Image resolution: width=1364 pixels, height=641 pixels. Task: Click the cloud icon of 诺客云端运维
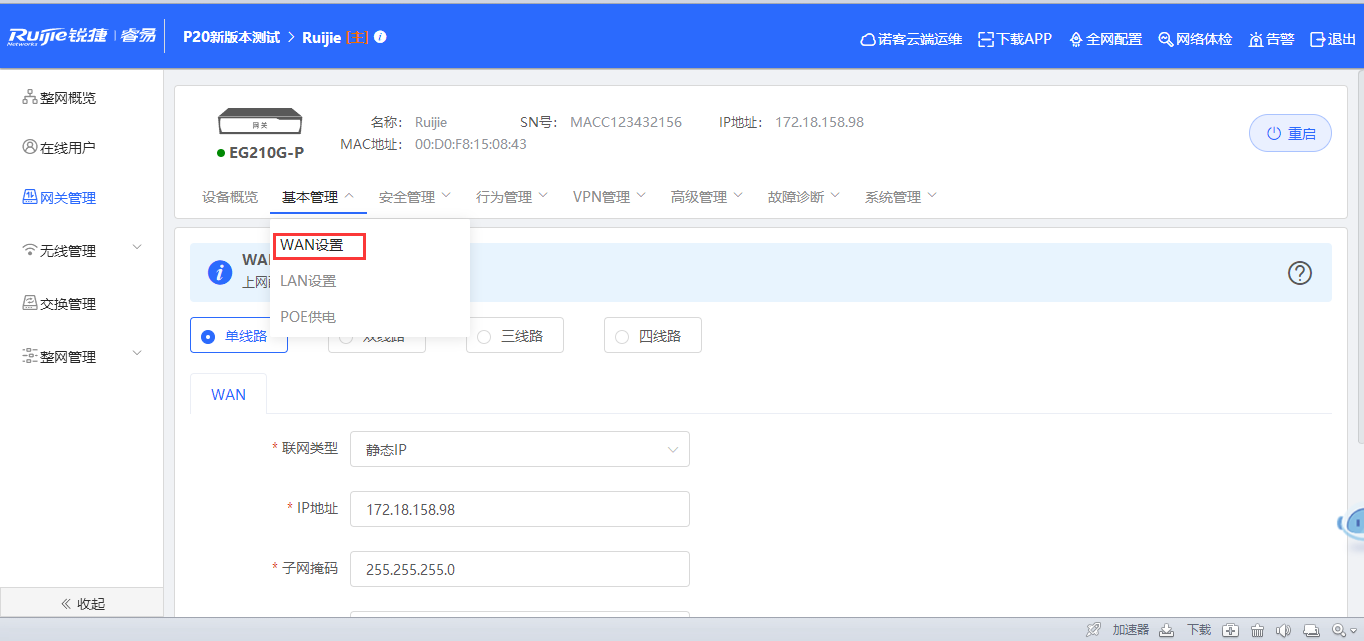point(868,39)
